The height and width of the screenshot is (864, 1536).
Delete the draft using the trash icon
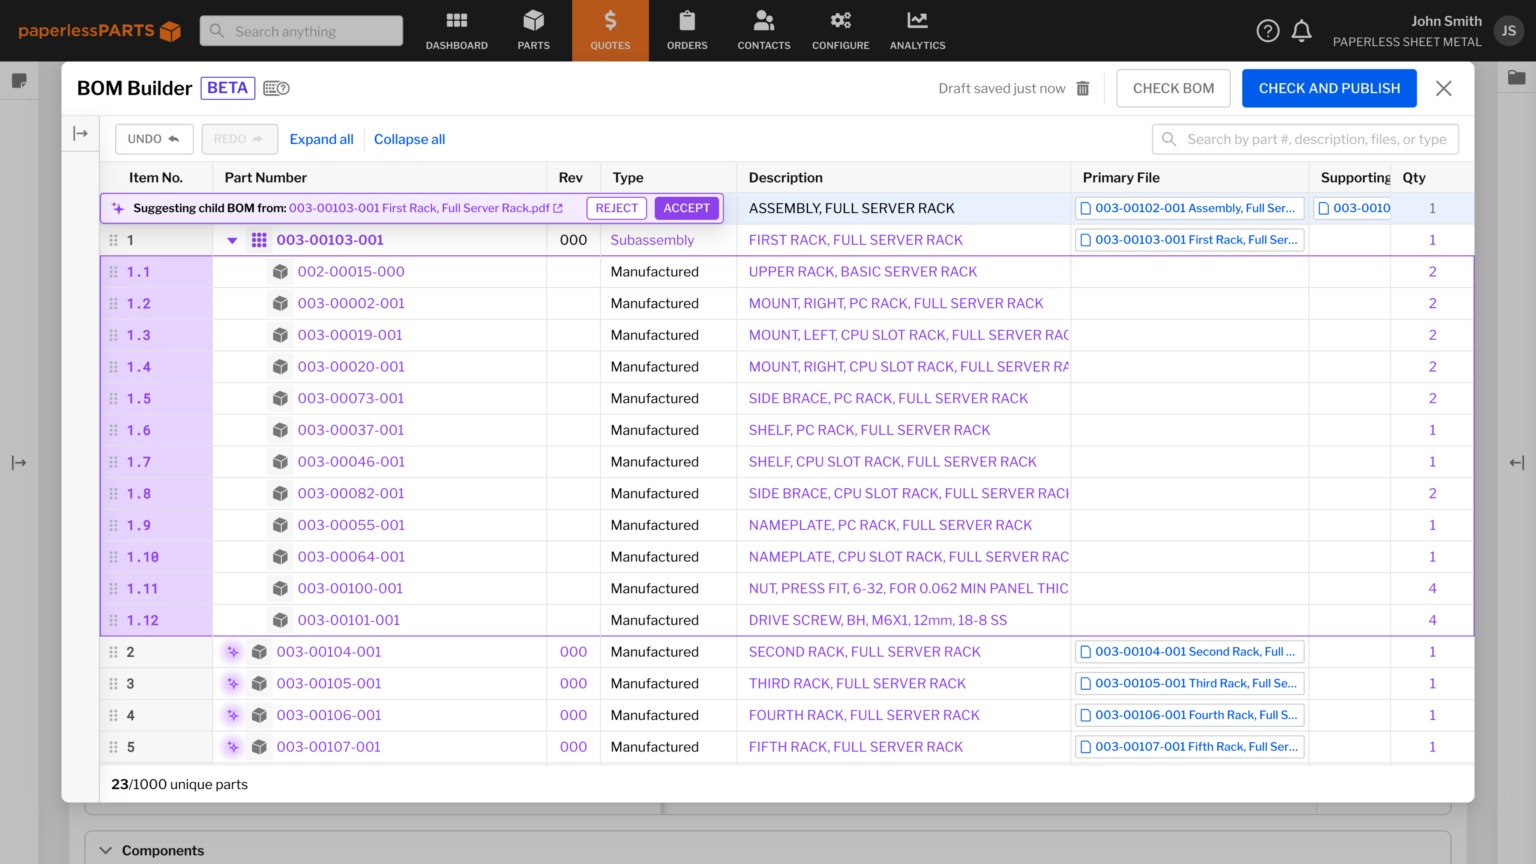(1083, 88)
